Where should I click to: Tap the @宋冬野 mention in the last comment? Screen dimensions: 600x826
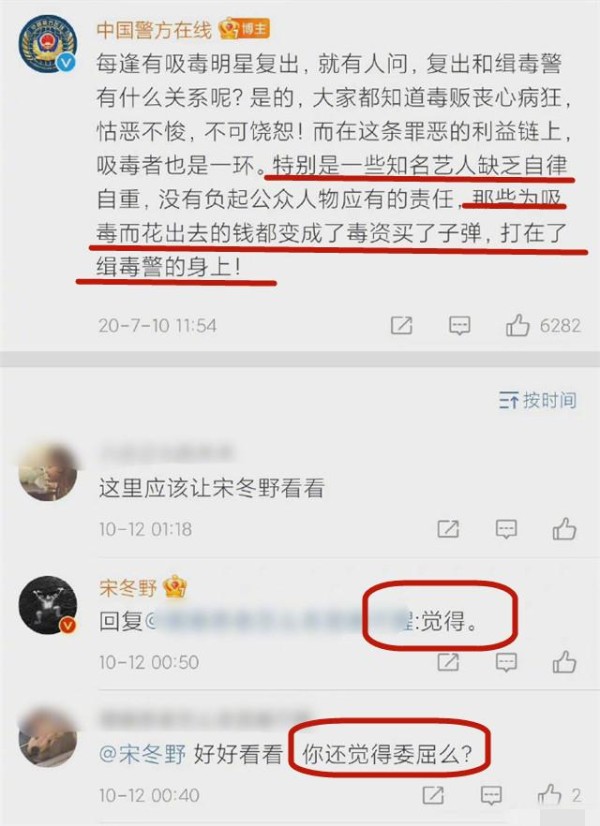click(142, 754)
